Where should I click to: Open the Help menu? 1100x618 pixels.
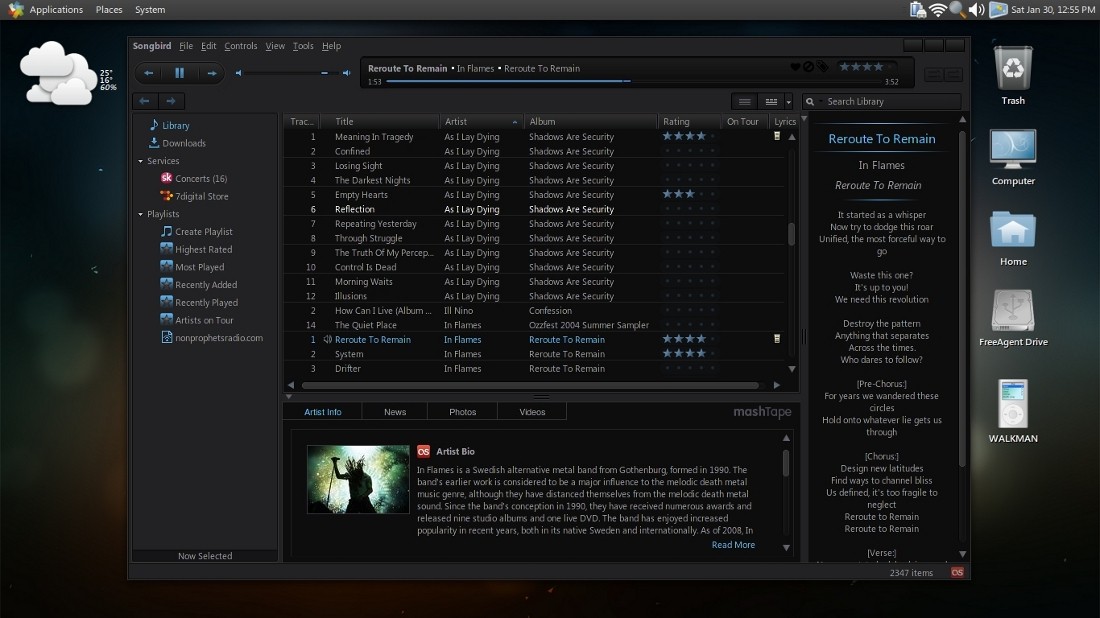tap(331, 46)
